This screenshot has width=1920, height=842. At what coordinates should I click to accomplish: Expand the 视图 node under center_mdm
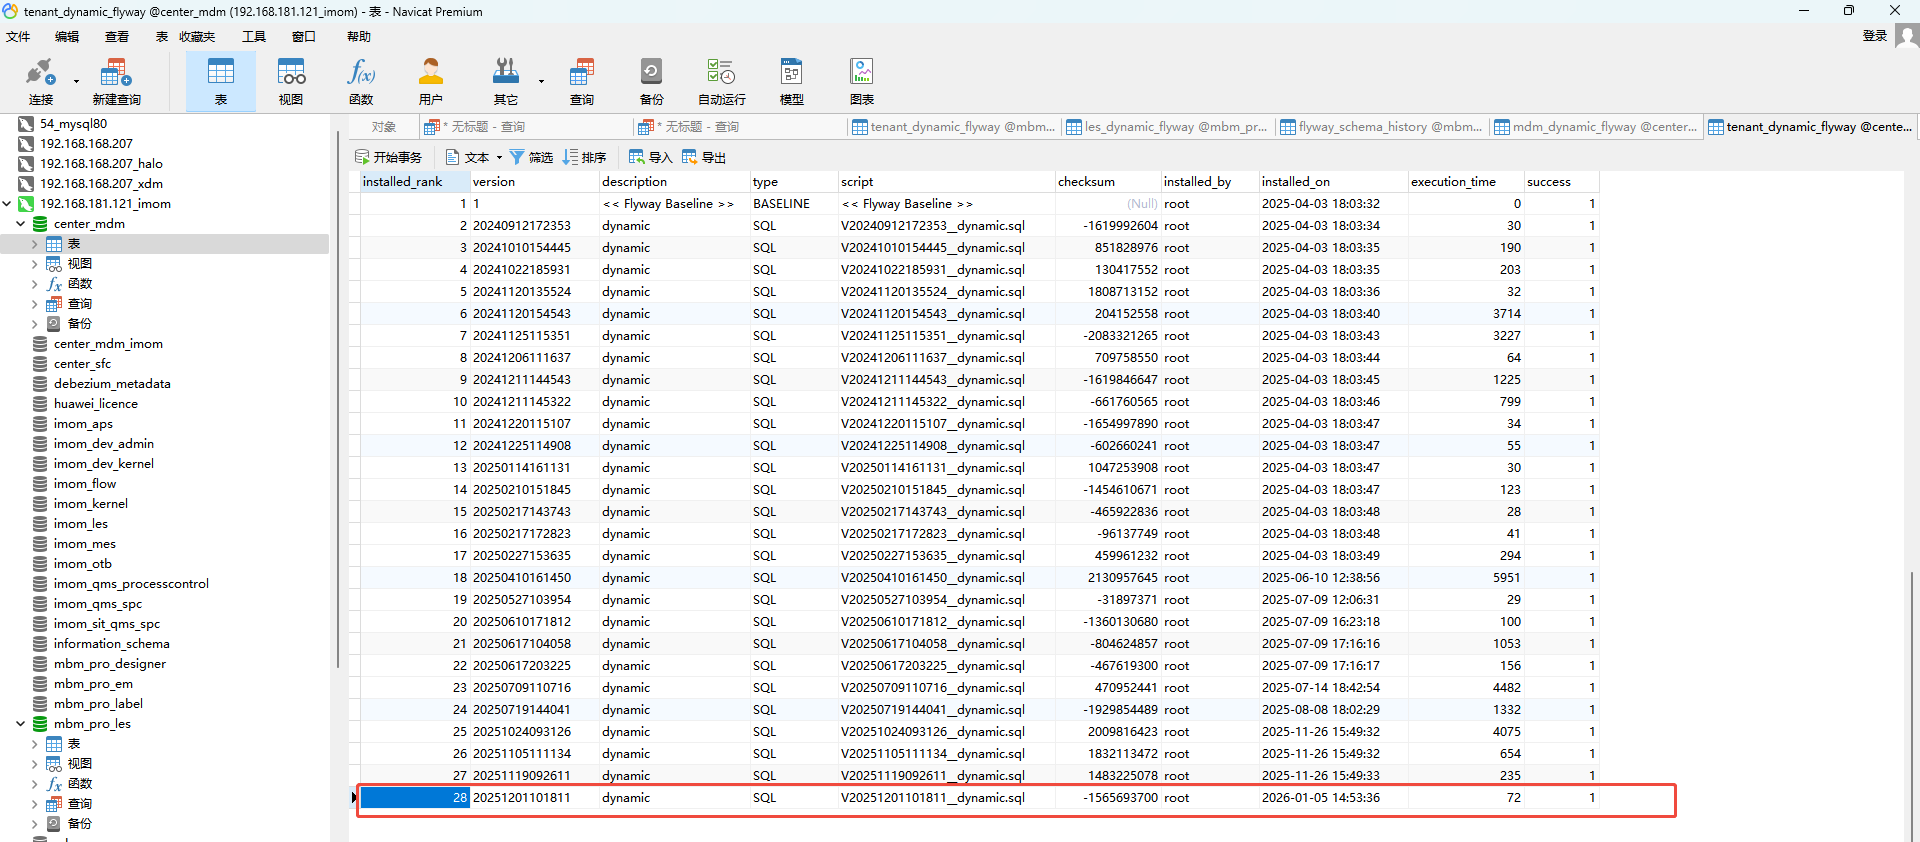click(x=34, y=264)
